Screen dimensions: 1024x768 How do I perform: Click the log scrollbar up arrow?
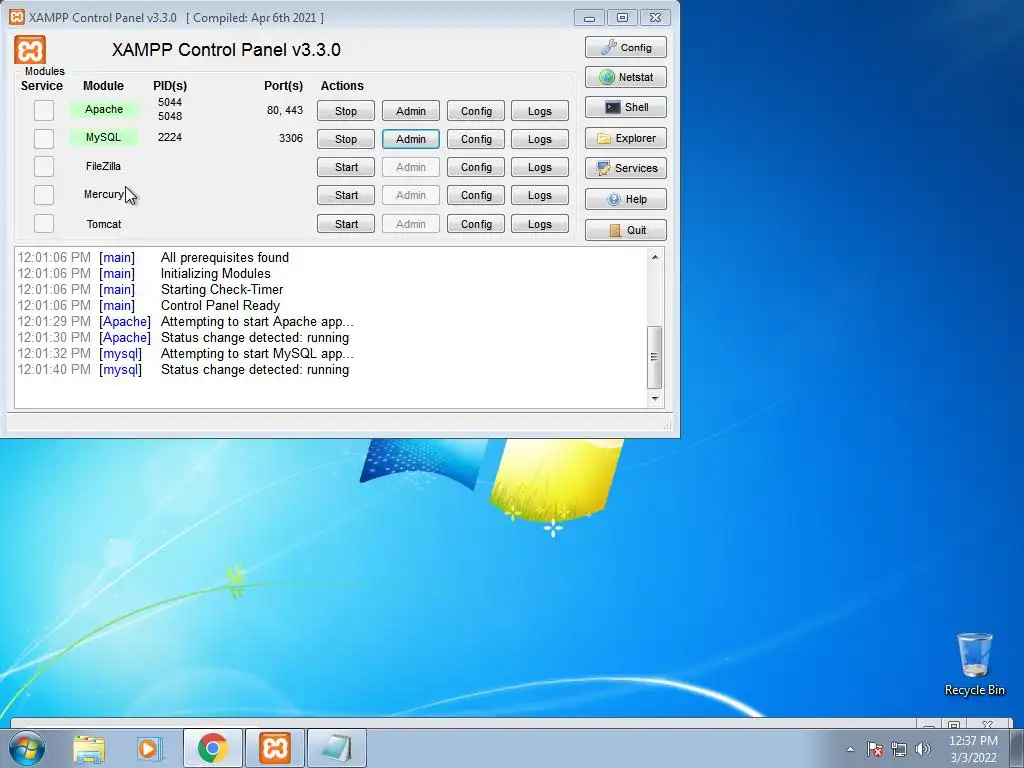(654, 257)
